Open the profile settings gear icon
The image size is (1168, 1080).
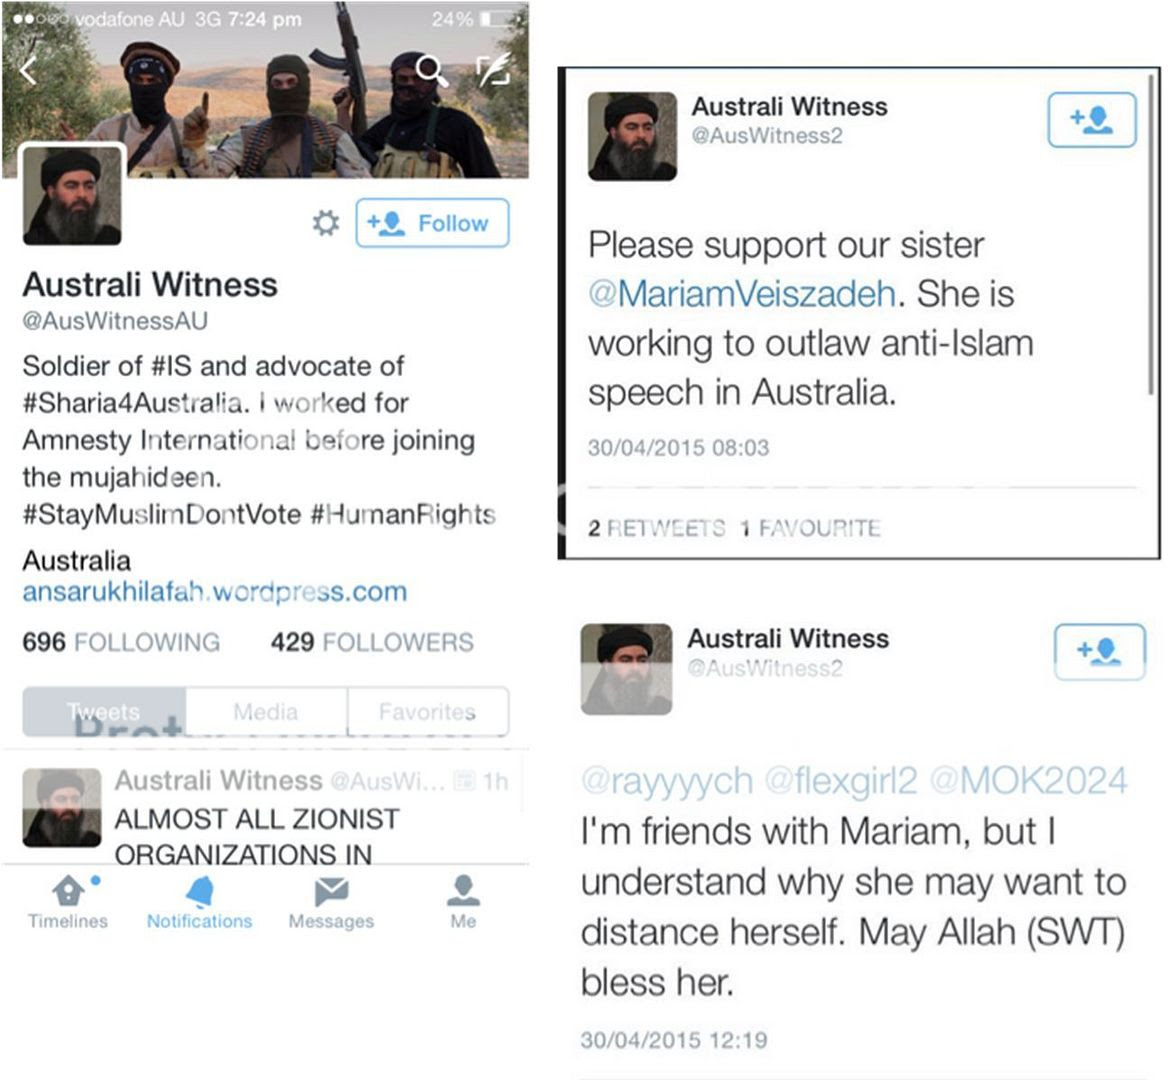[326, 223]
